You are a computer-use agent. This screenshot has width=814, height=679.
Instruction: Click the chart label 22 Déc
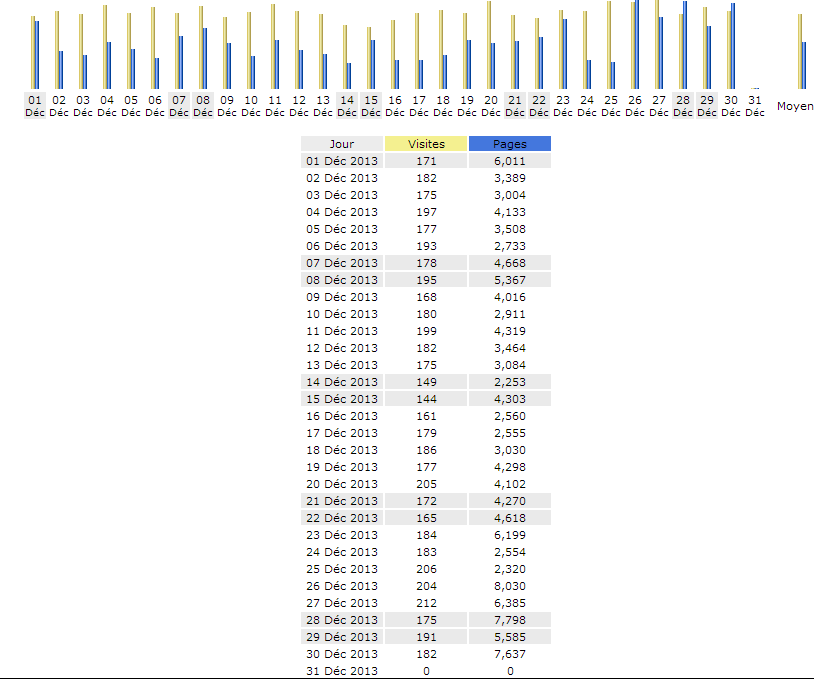[539, 106]
